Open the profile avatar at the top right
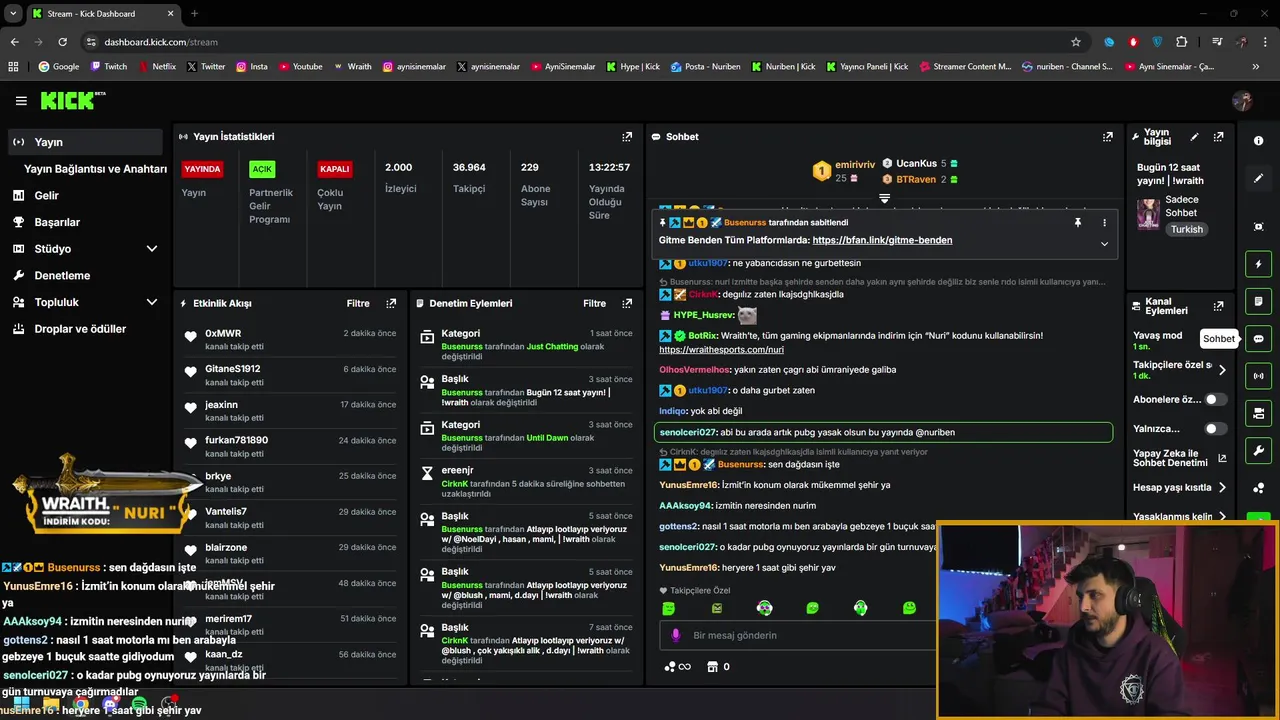Screen dimensions: 1280x720 coord(1242,101)
